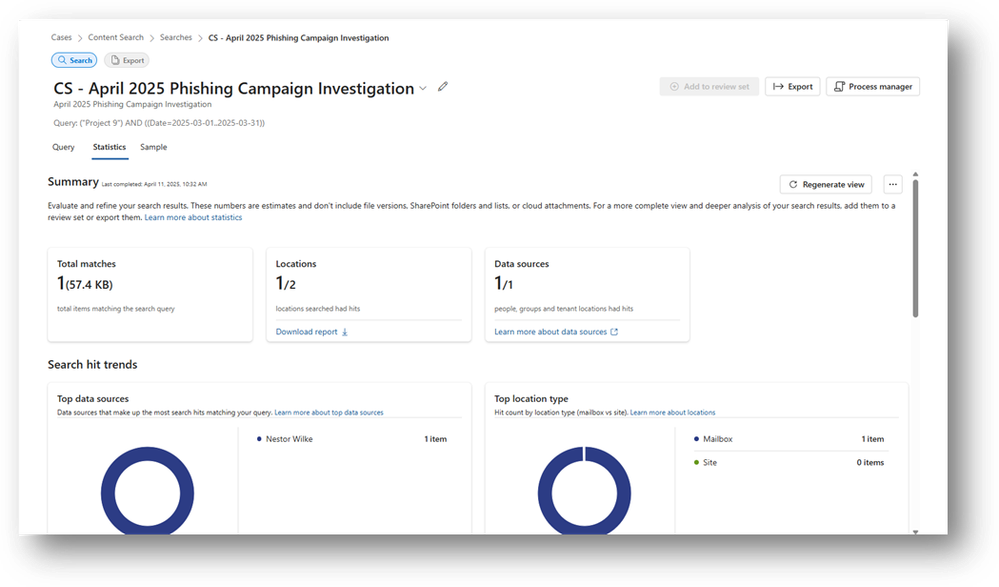999x587 pixels.
Task: Select the Statistics tab
Action: (110, 147)
